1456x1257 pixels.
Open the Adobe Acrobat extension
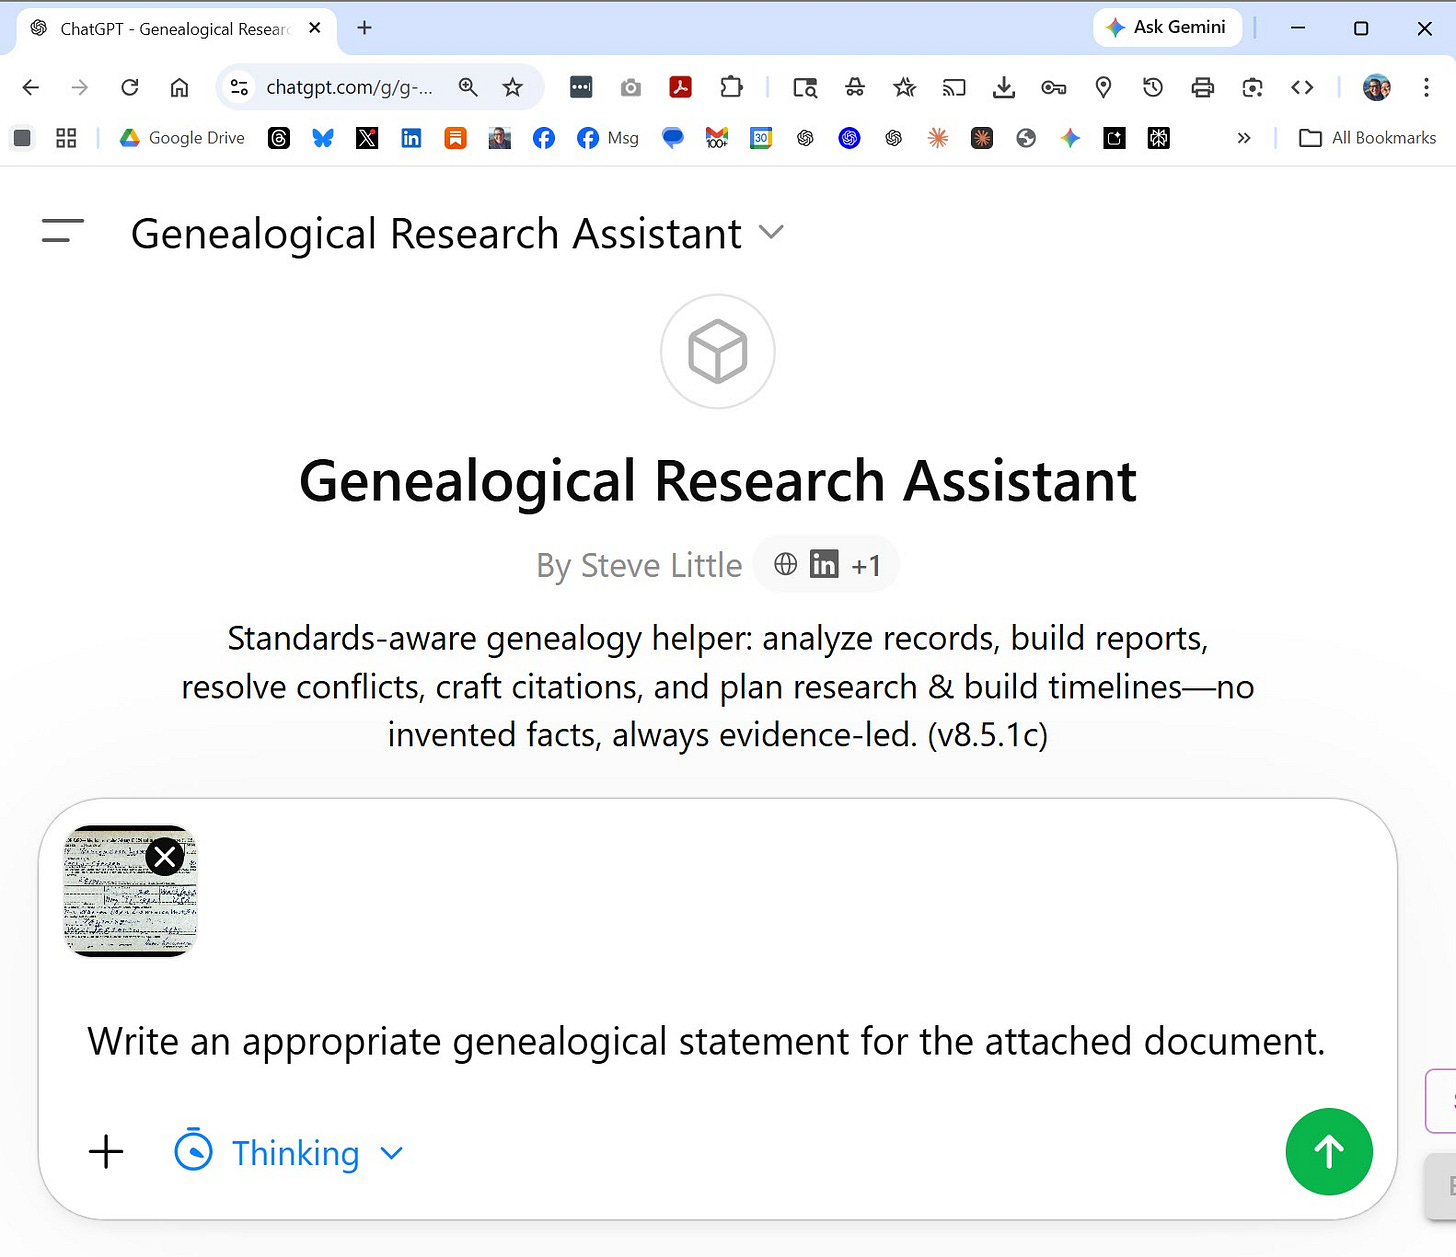coord(681,87)
